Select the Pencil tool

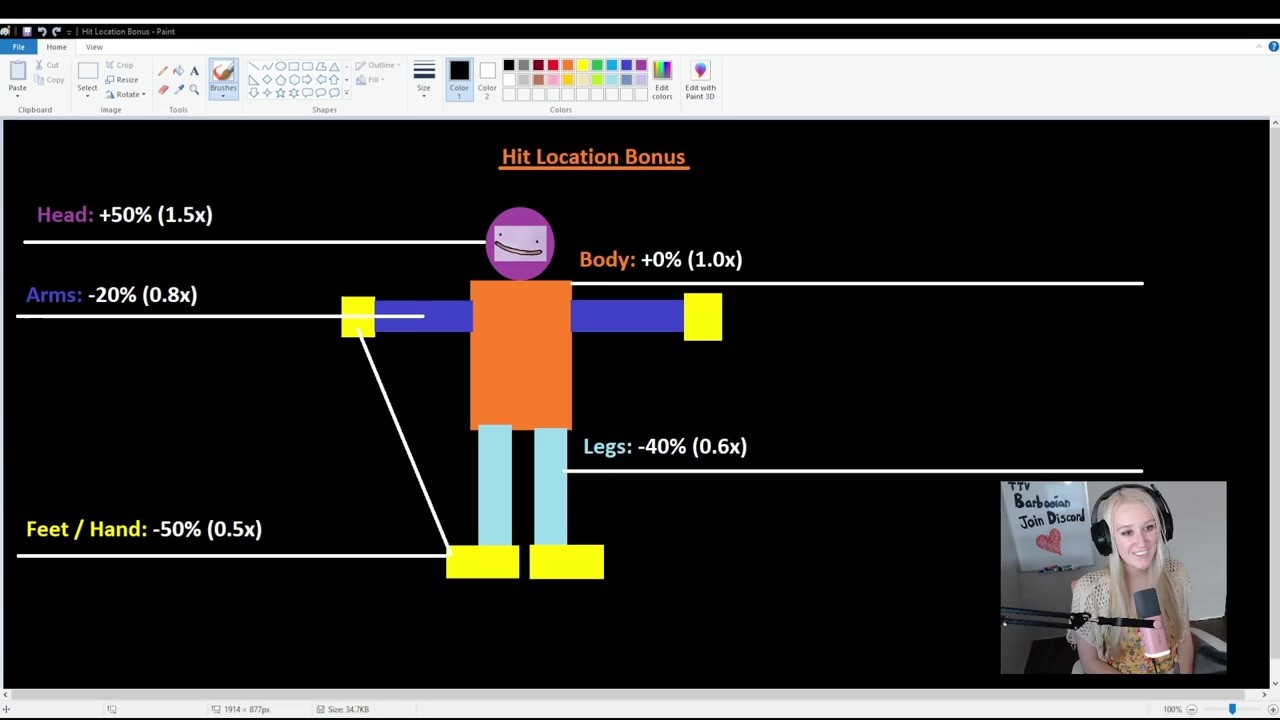pos(163,71)
